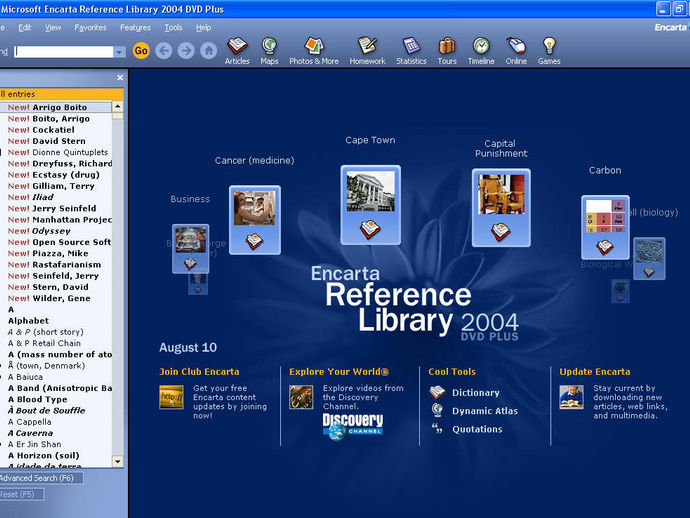The height and width of the screenshot is (518, 690).
Task: Select the Iliad entry
Action: [x=56, y=197]
